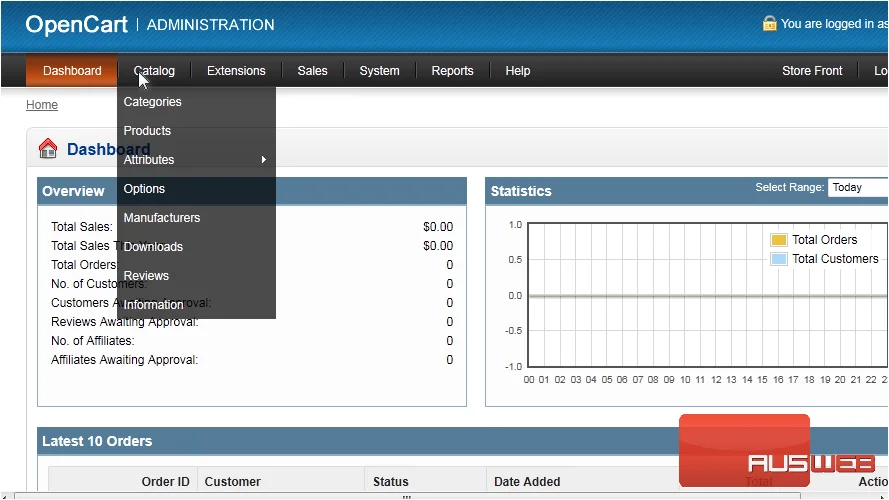Viewport: 889px width, 500px height.
Task: Open the Sales menu
Action: click(312, 71)
